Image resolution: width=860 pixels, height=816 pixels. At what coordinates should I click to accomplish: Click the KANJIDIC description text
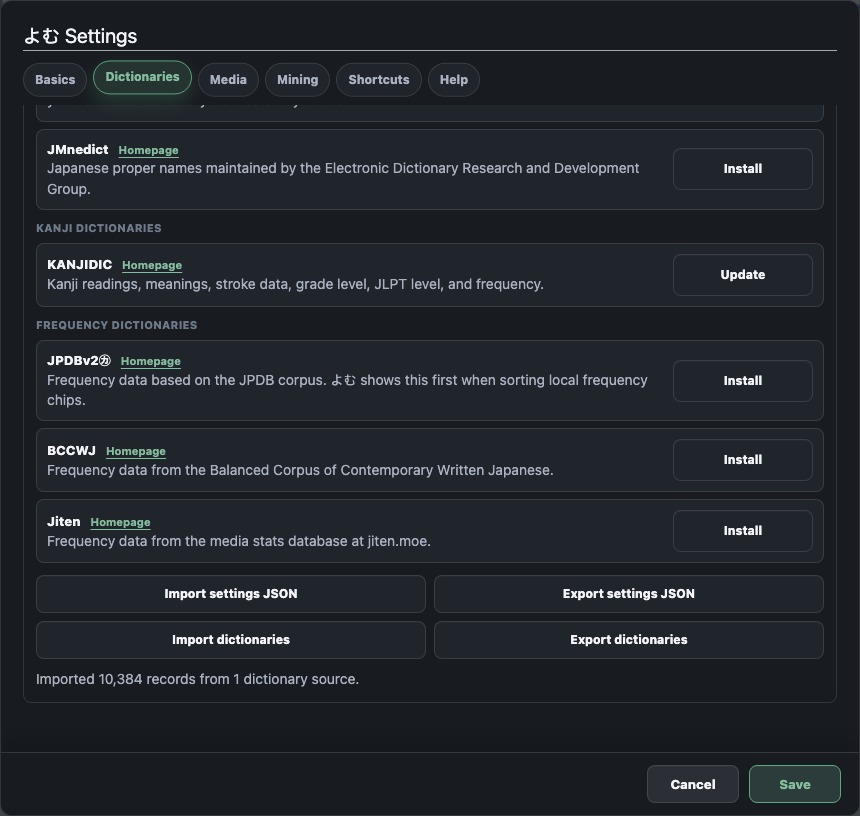pyautogui.click(x=295, y=285)
